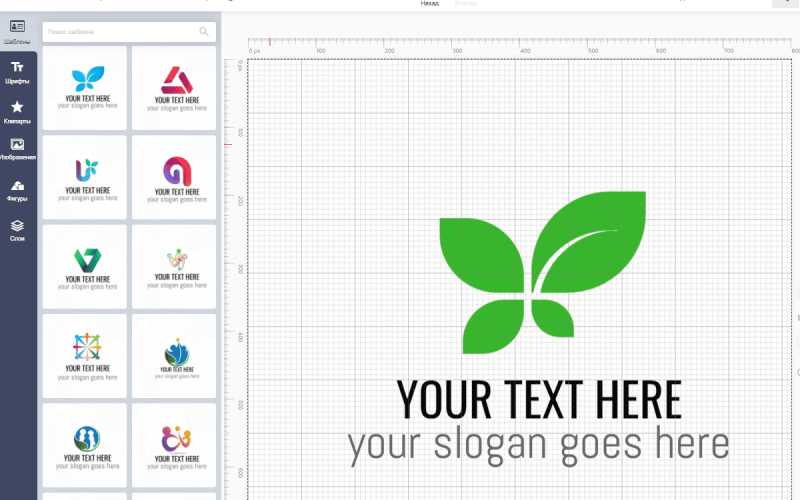Open the Шрифты fonts panel
800x500 pixels.
point(17,72)
